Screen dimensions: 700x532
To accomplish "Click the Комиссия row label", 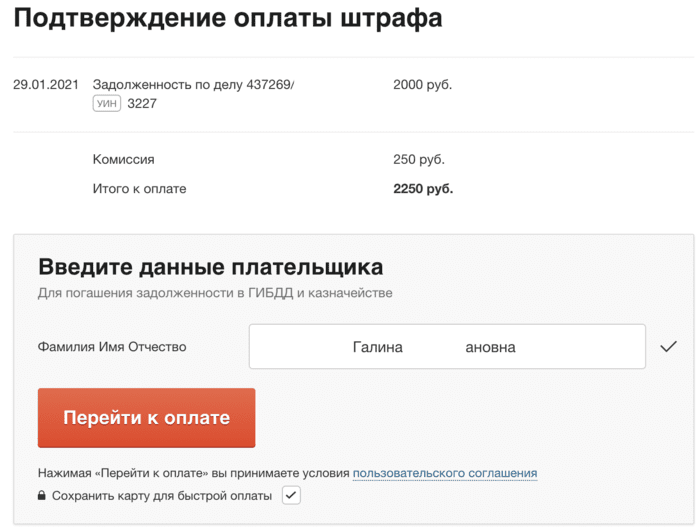I will pos(123,159).
